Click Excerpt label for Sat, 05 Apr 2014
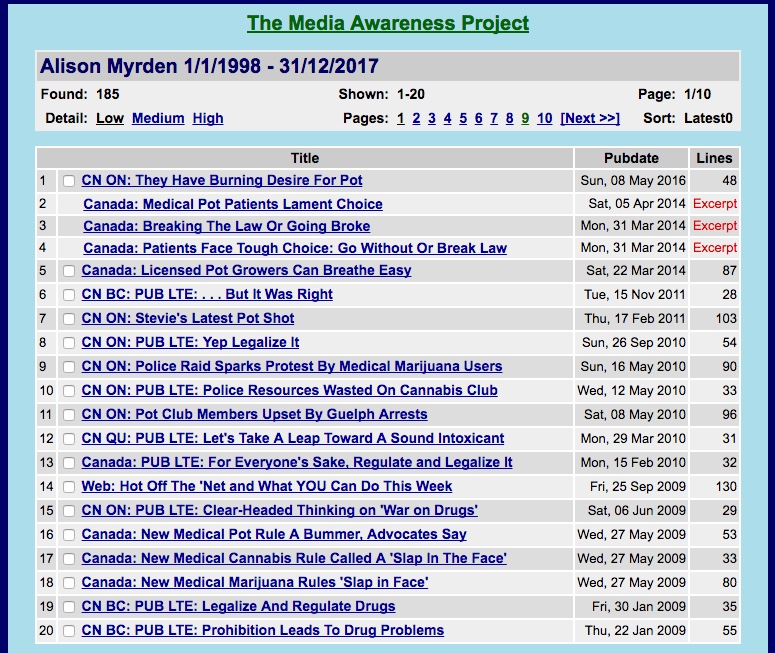The height and width of the screenshot is (653, 775). tap(715, 204)
